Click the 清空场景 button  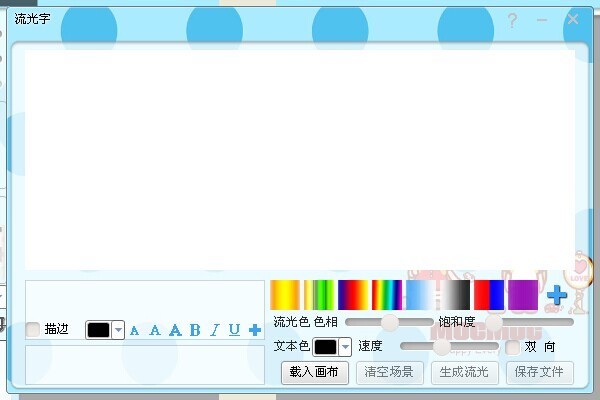click(x=388, y=373)
